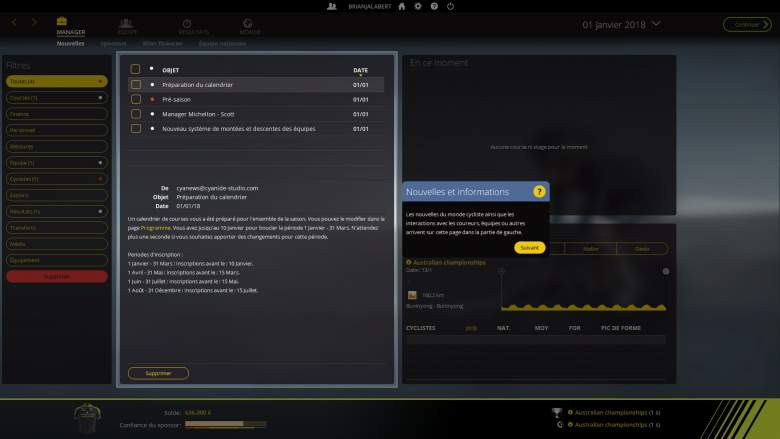Viewport: 780px width, 439px height.
Task: Switch to the Equipe nationale sub-tab
Action: pos(222,44)
